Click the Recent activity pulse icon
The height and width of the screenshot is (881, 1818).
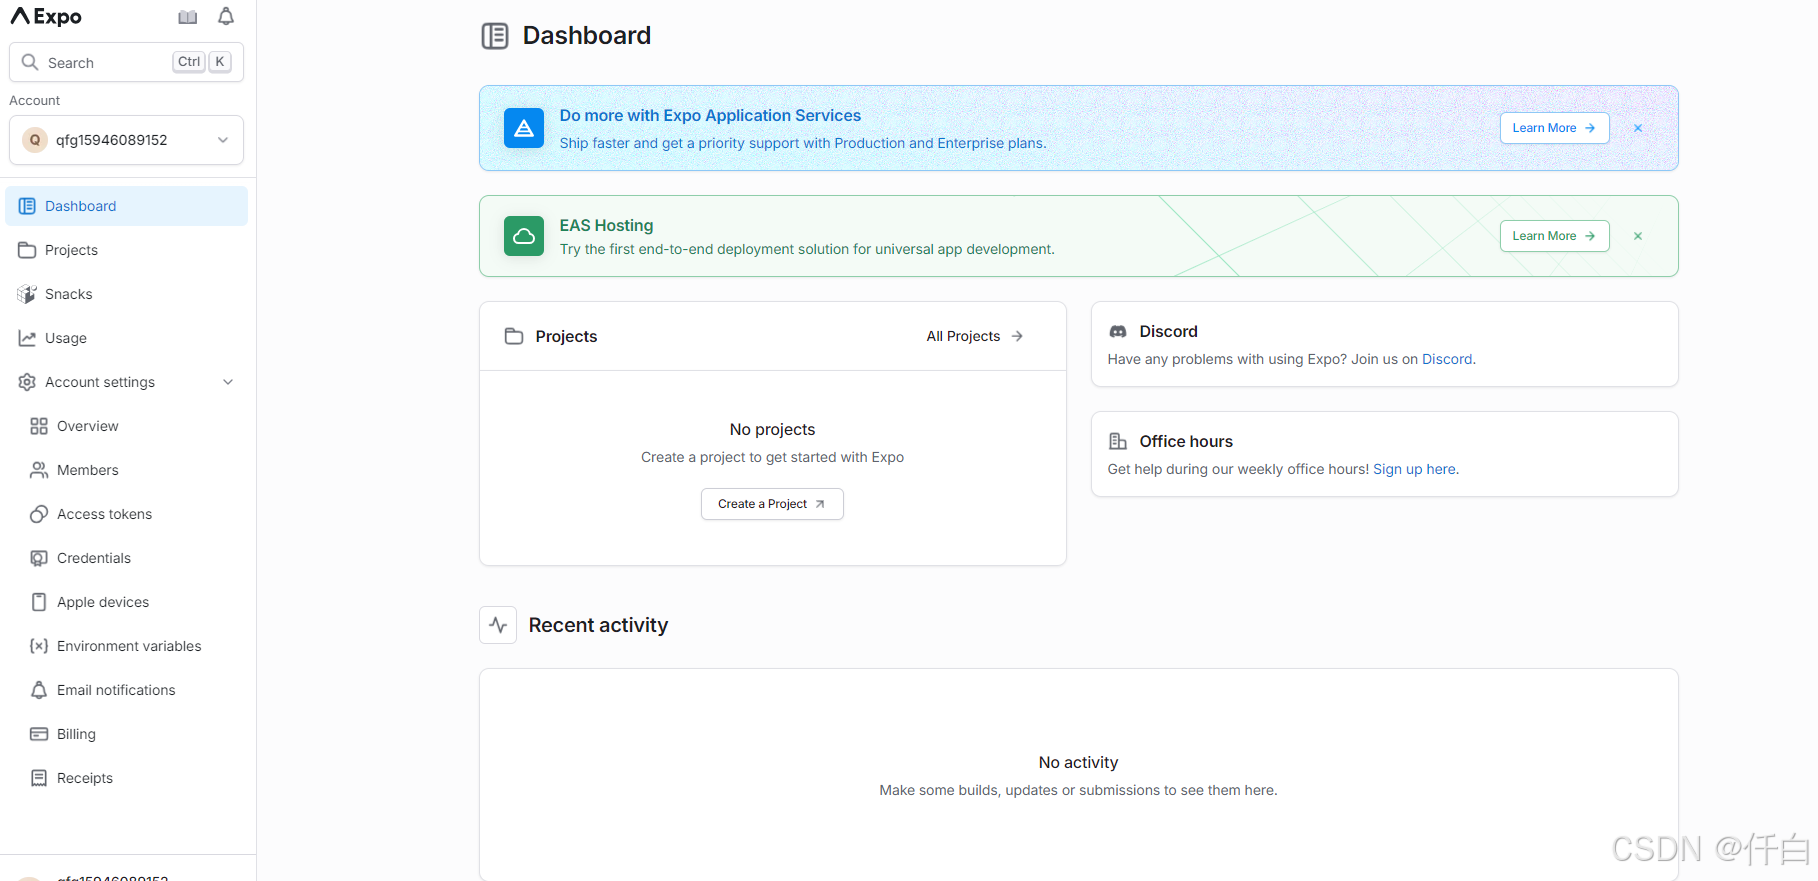click(498, 625)
